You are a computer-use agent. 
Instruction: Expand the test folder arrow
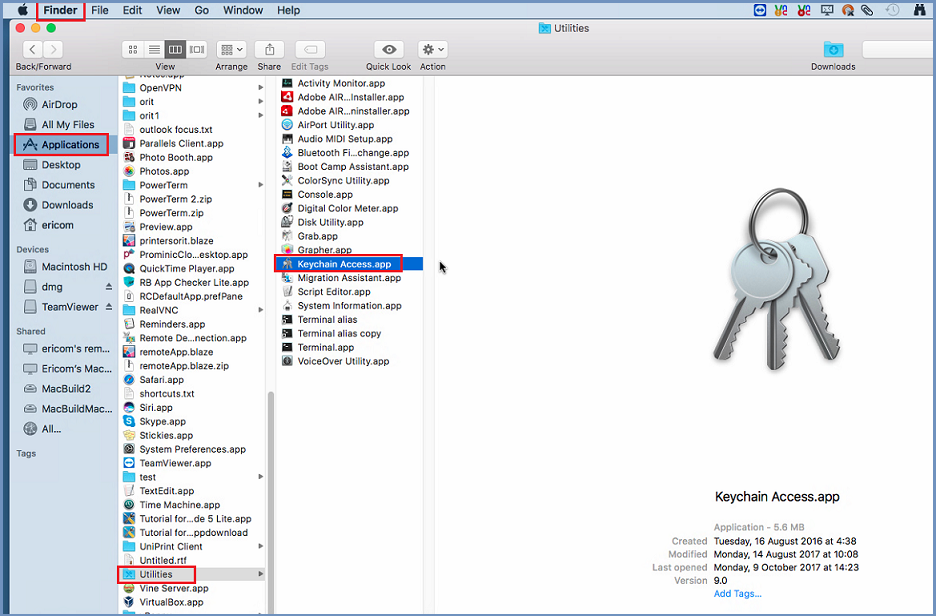pyautogui.click(x=260, y=476)
